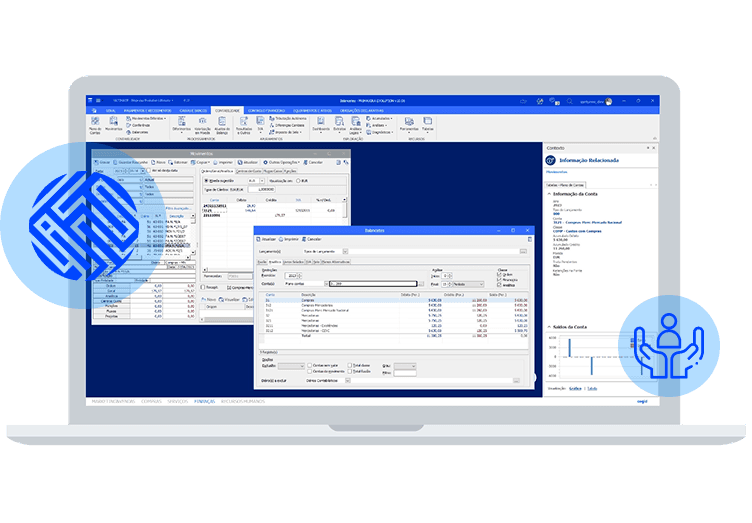Open the Movimentos ribbon icon
752x523 pixels.
pyautogui.click(x=114, y=122)
